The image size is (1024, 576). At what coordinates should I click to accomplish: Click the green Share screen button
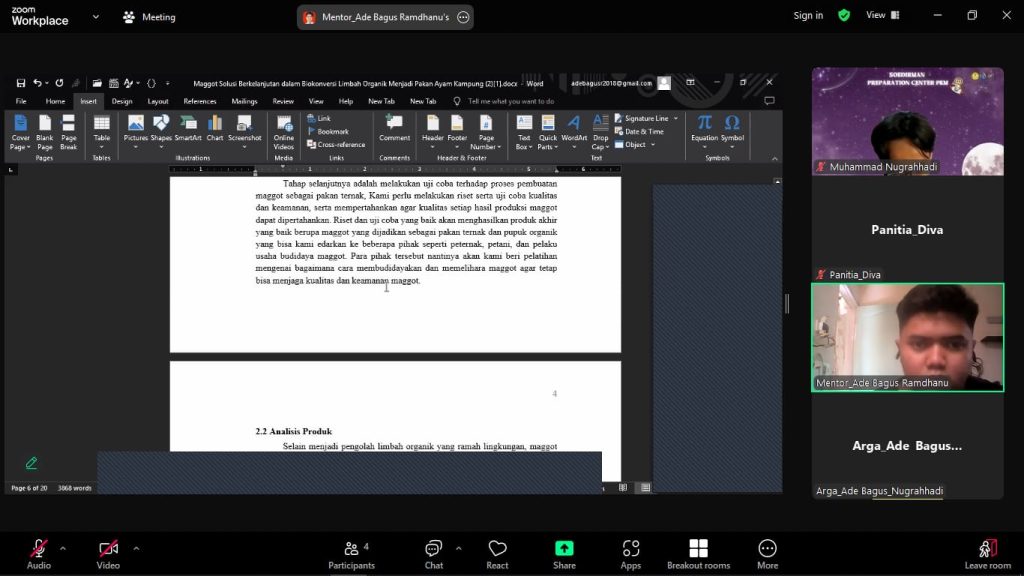click(x=564, y=551)
